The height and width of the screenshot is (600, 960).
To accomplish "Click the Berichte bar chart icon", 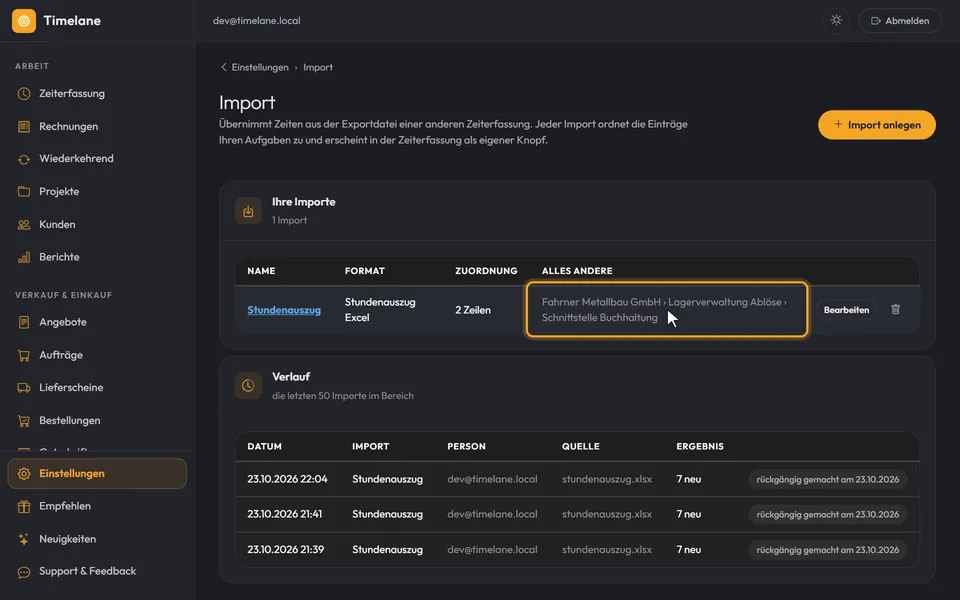I will (24, 257).
